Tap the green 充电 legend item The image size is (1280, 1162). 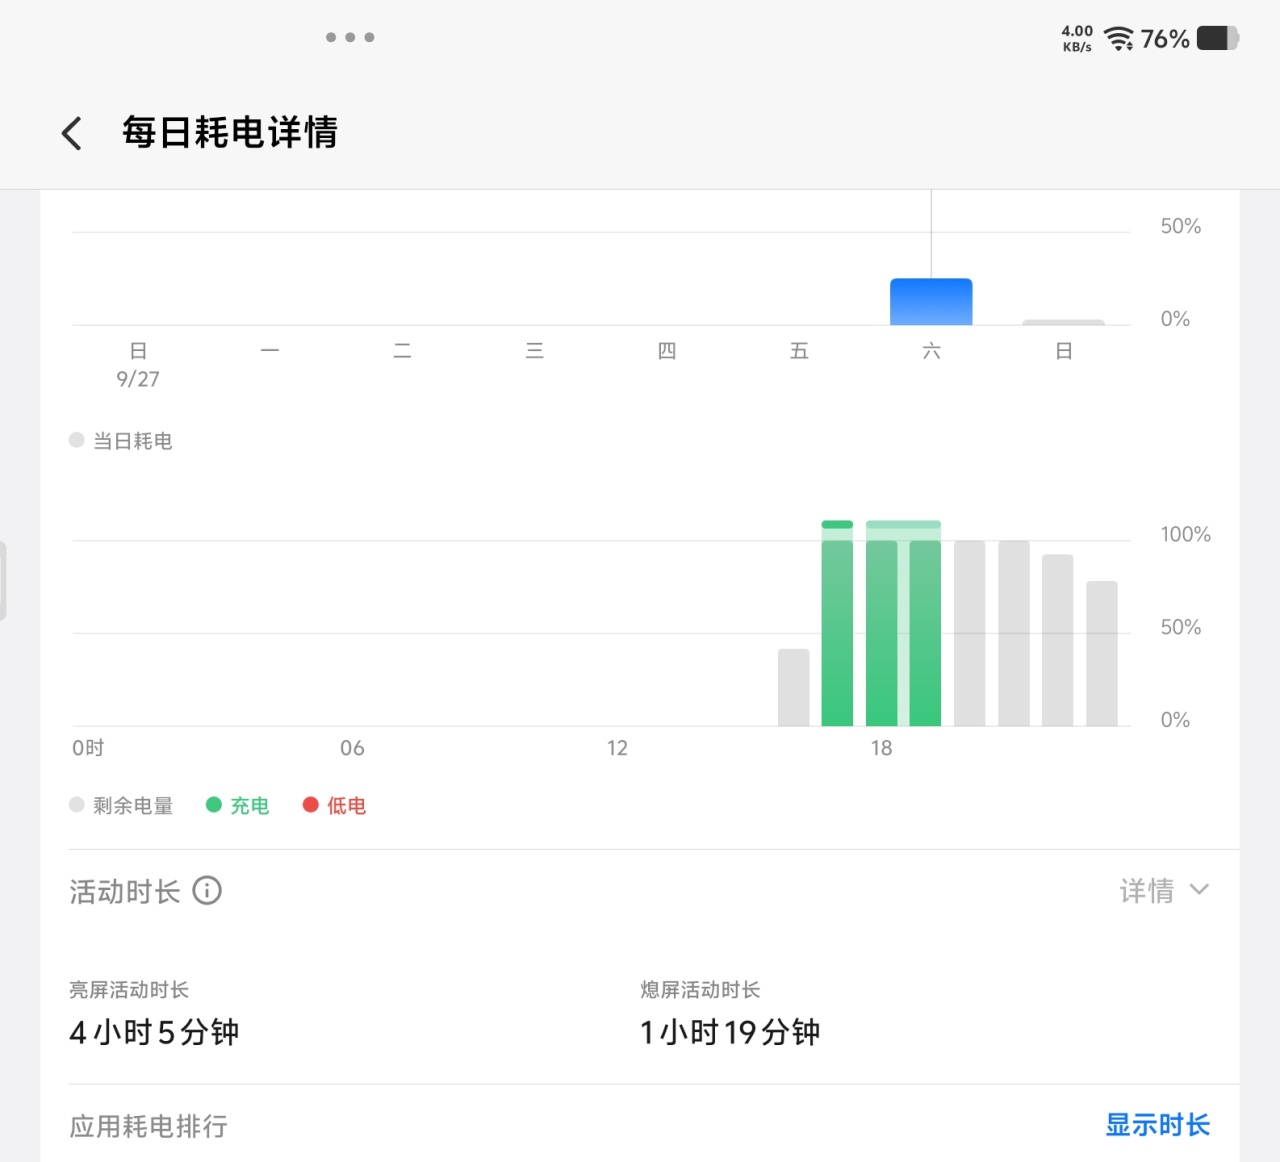click(x=238, y=806)
